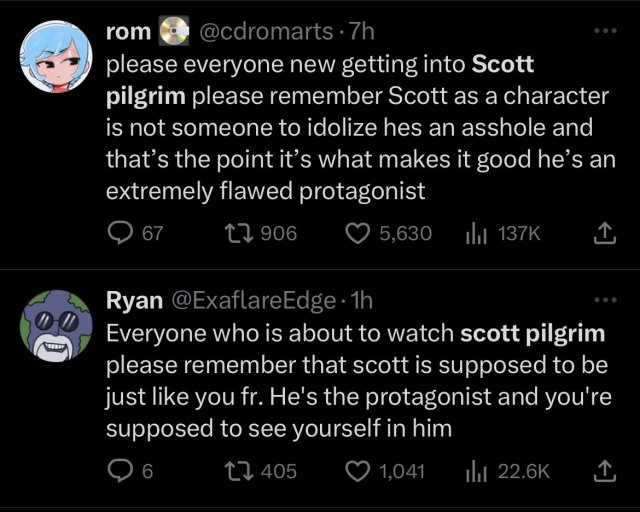This screenshot has width=640, height=512.
Task: Click the display name Ryan
Action: coord(132,299)
